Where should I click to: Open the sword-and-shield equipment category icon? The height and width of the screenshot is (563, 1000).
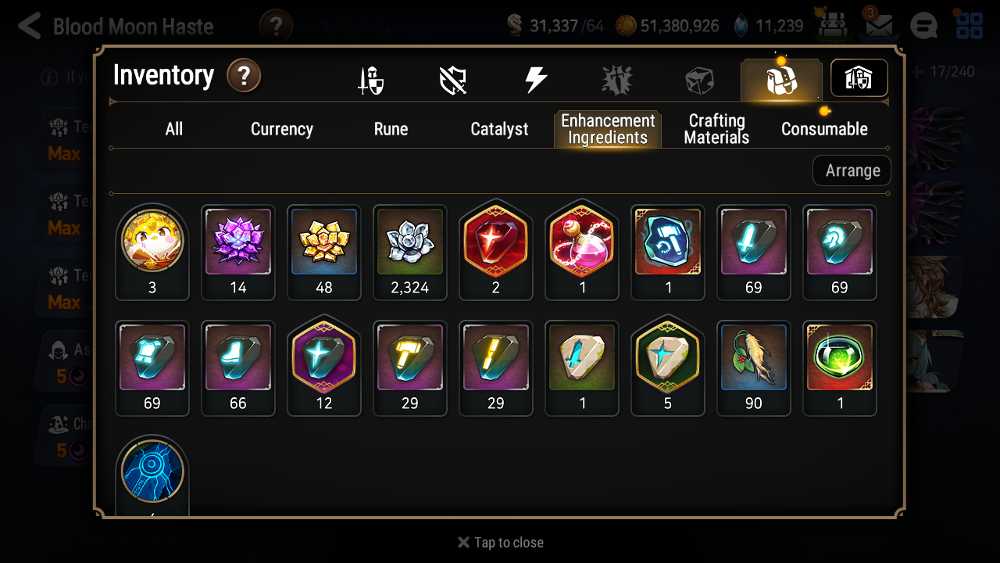[x=371, y=80]
